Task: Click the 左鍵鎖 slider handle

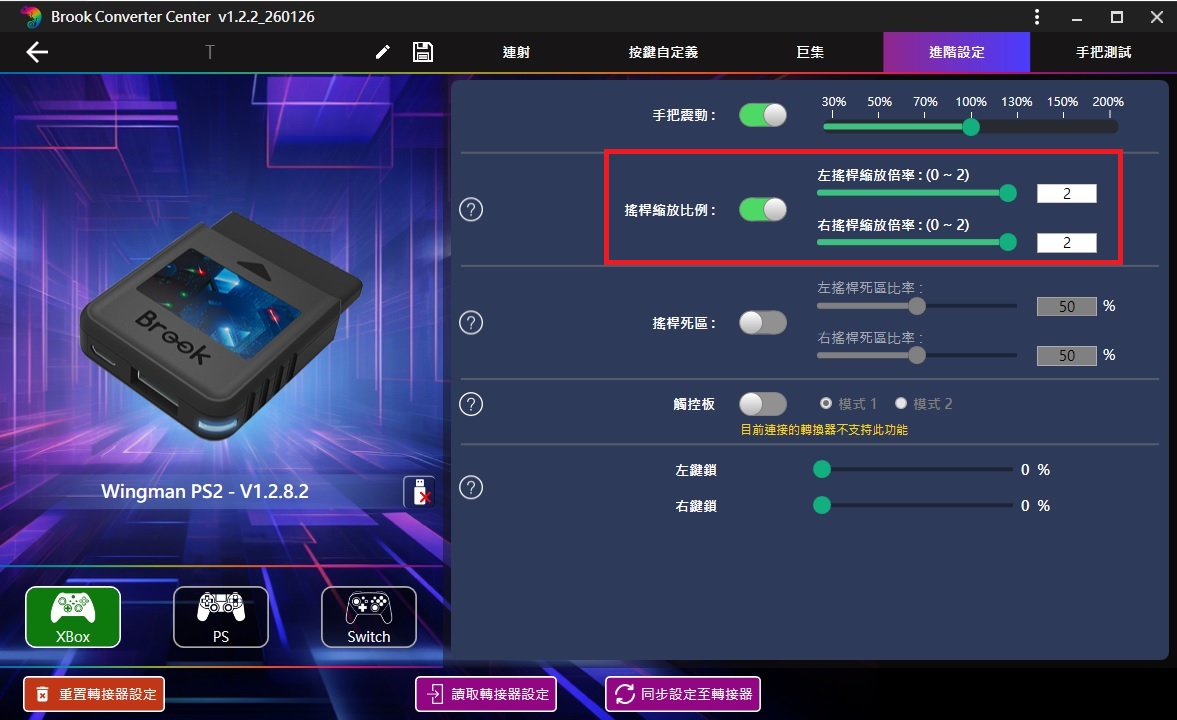Action: coord(822,469)
